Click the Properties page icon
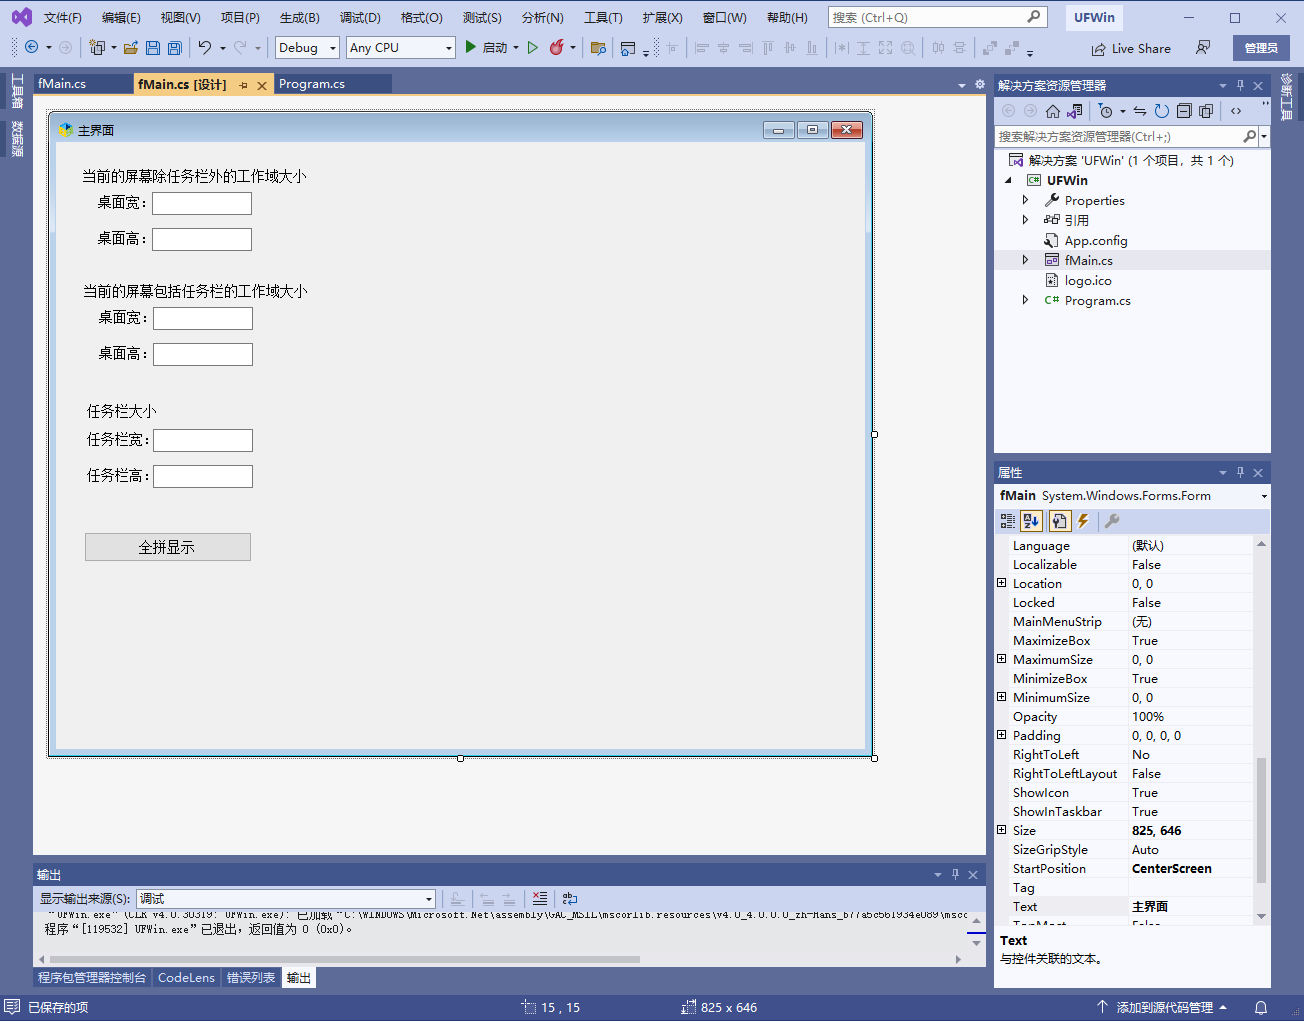The image size is (1304, 1021). pos(1059,521)
